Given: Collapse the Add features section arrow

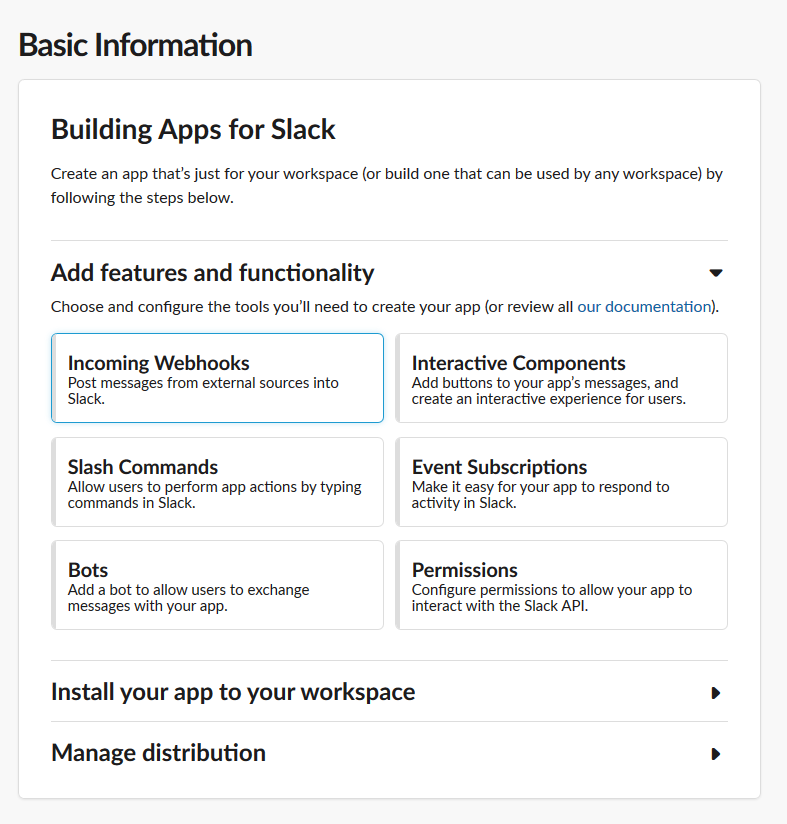Looking at the screenshot, I should click(716, 273).
